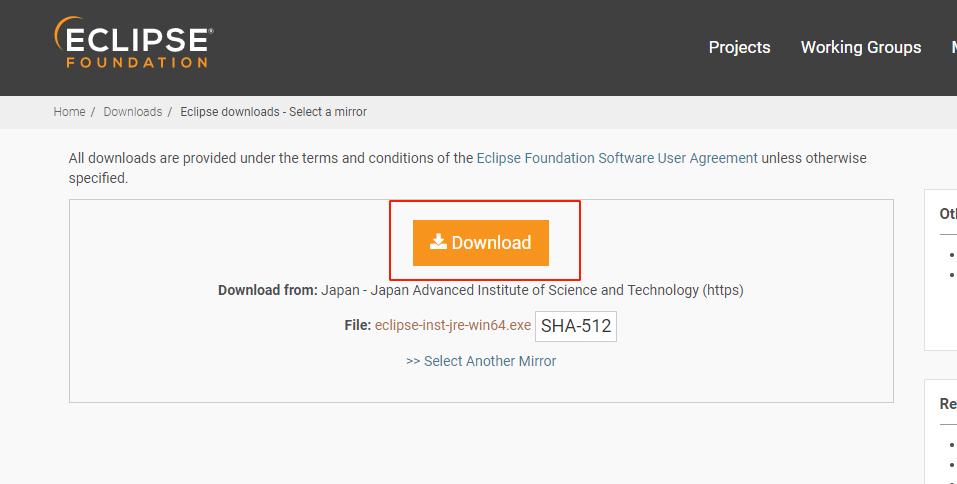Click the Eclipse Foundation logo
The width and height of the screenshot is (957, 484).
133,43
